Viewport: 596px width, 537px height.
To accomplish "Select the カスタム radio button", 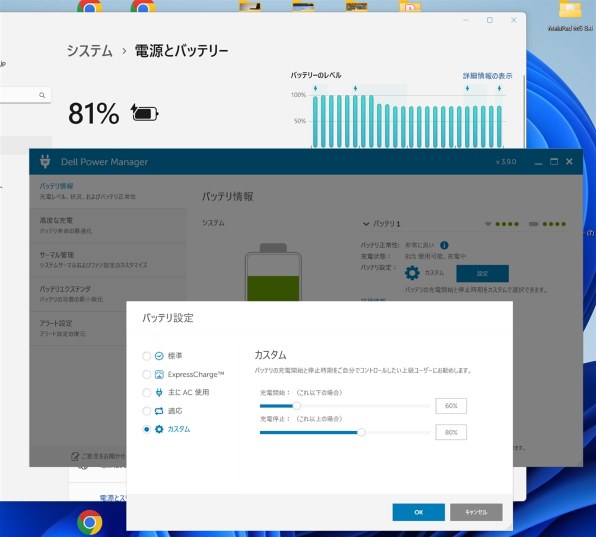I will (x=146, y=429).
